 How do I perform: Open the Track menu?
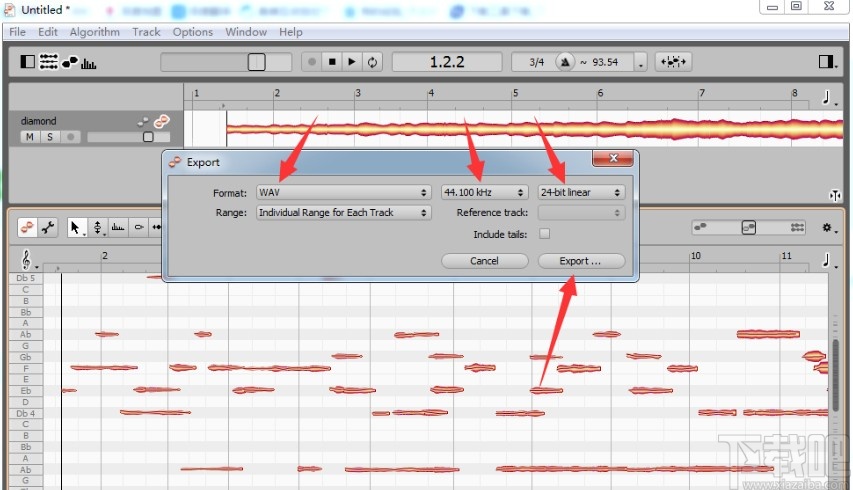(146, 32)
